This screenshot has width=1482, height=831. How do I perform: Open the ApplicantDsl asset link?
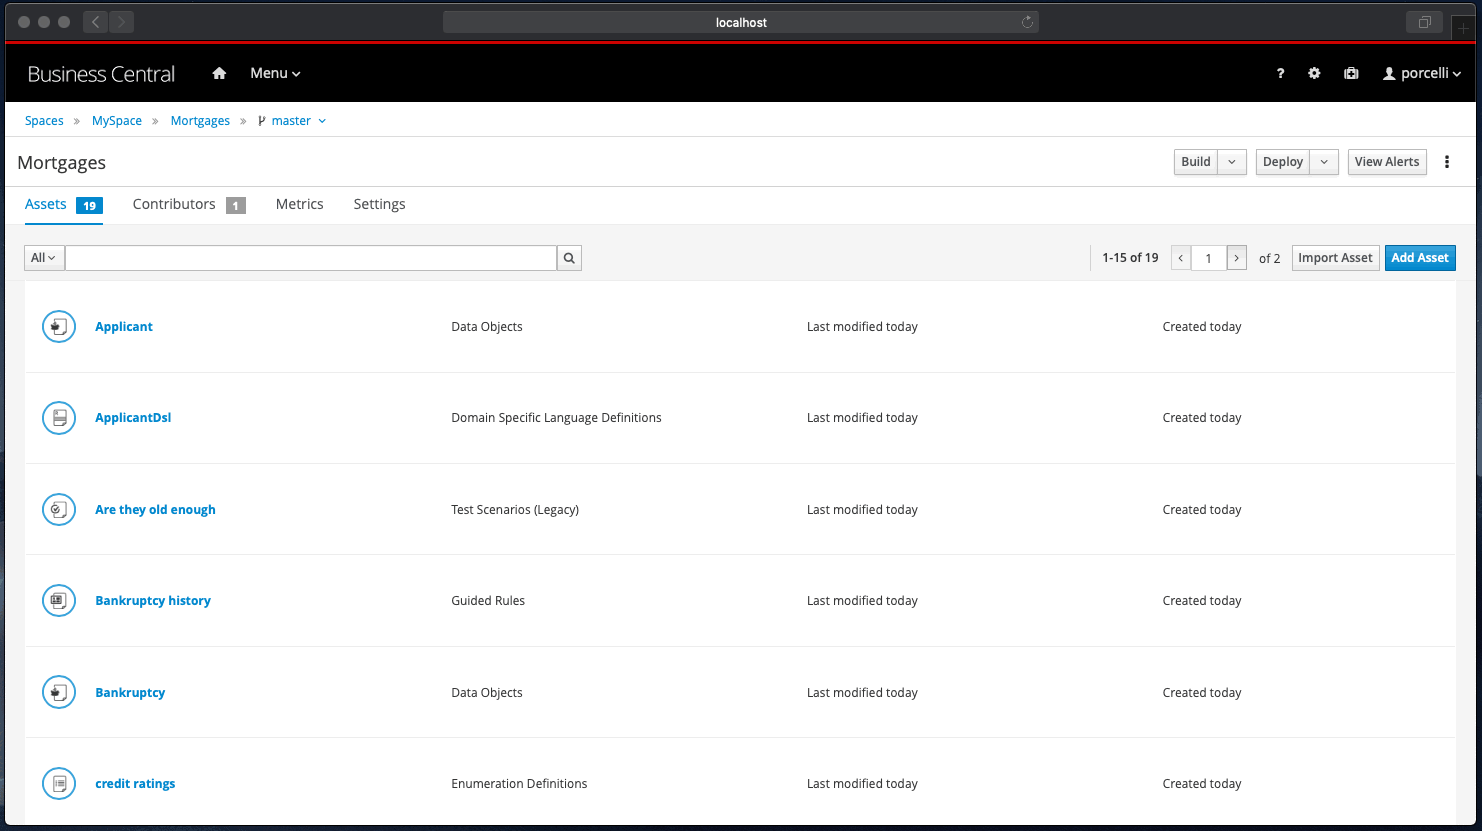pyautogui.click(x=133, y=418)
